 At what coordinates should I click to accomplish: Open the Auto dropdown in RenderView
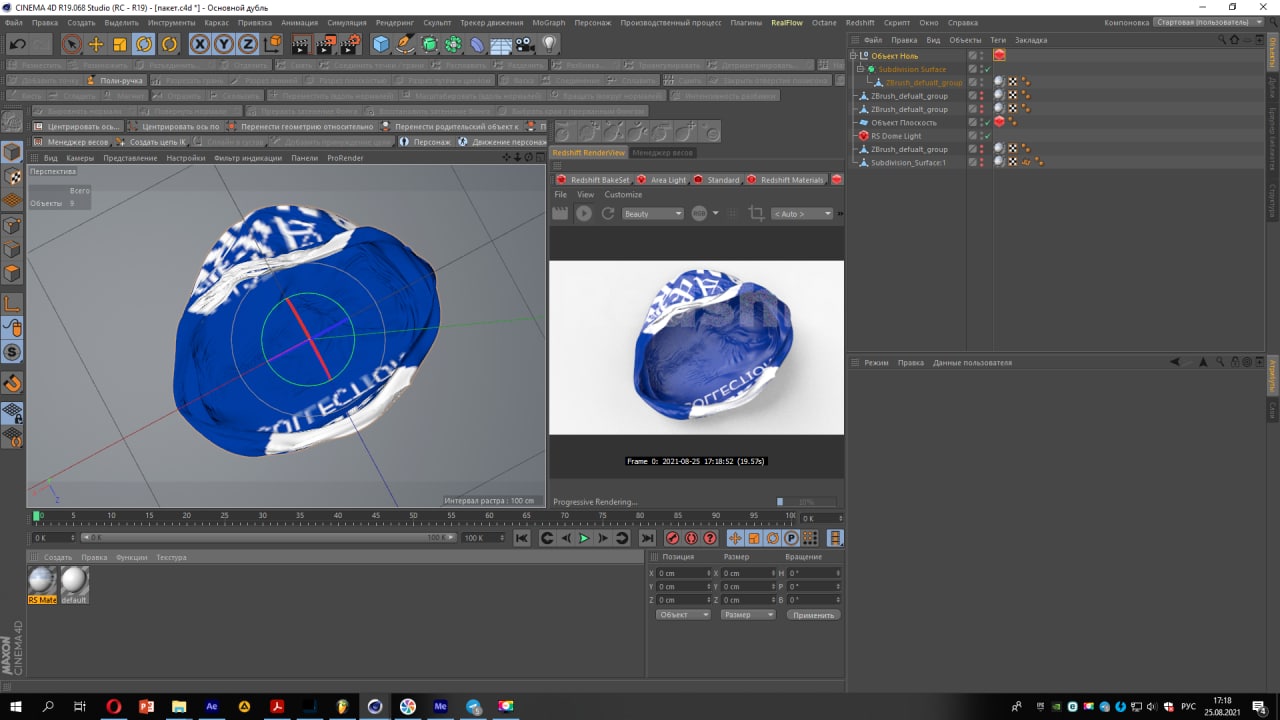click(801, 214)
